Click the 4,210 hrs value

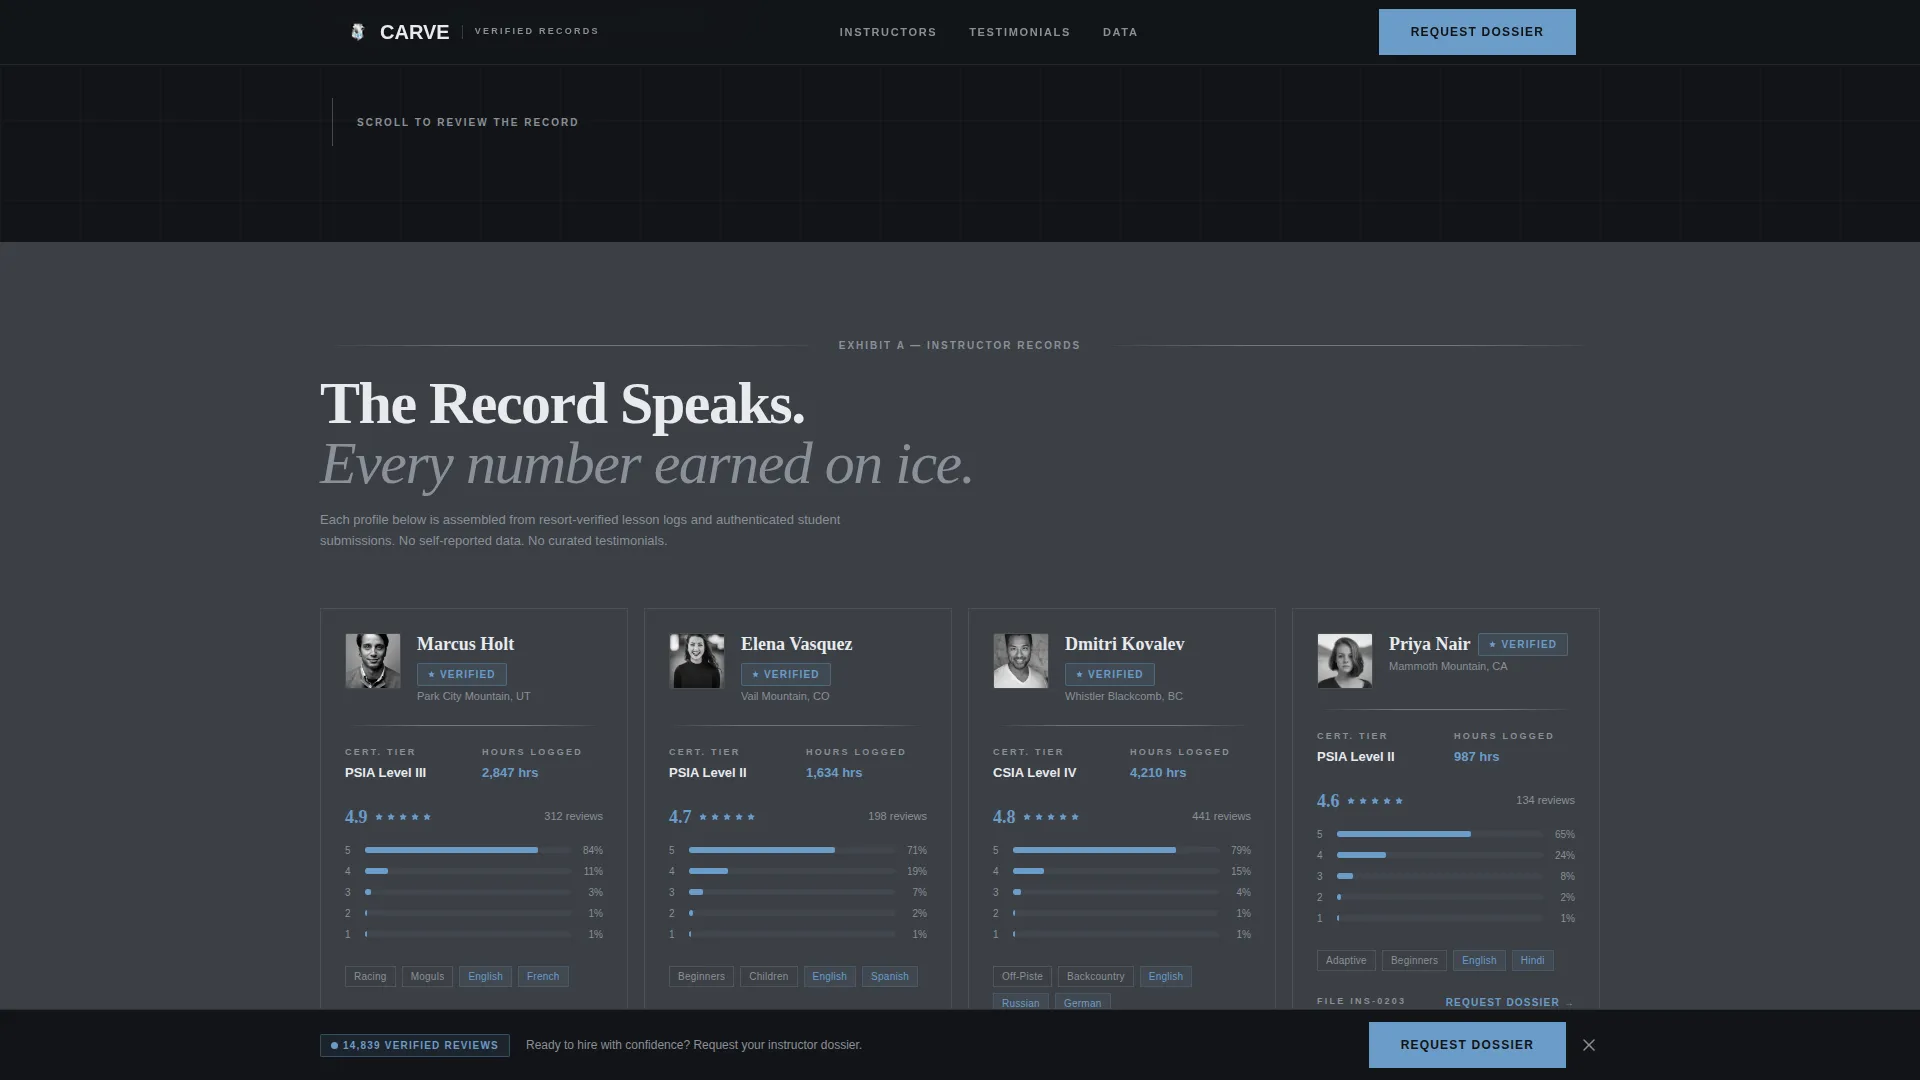(x=1158, y=773)
